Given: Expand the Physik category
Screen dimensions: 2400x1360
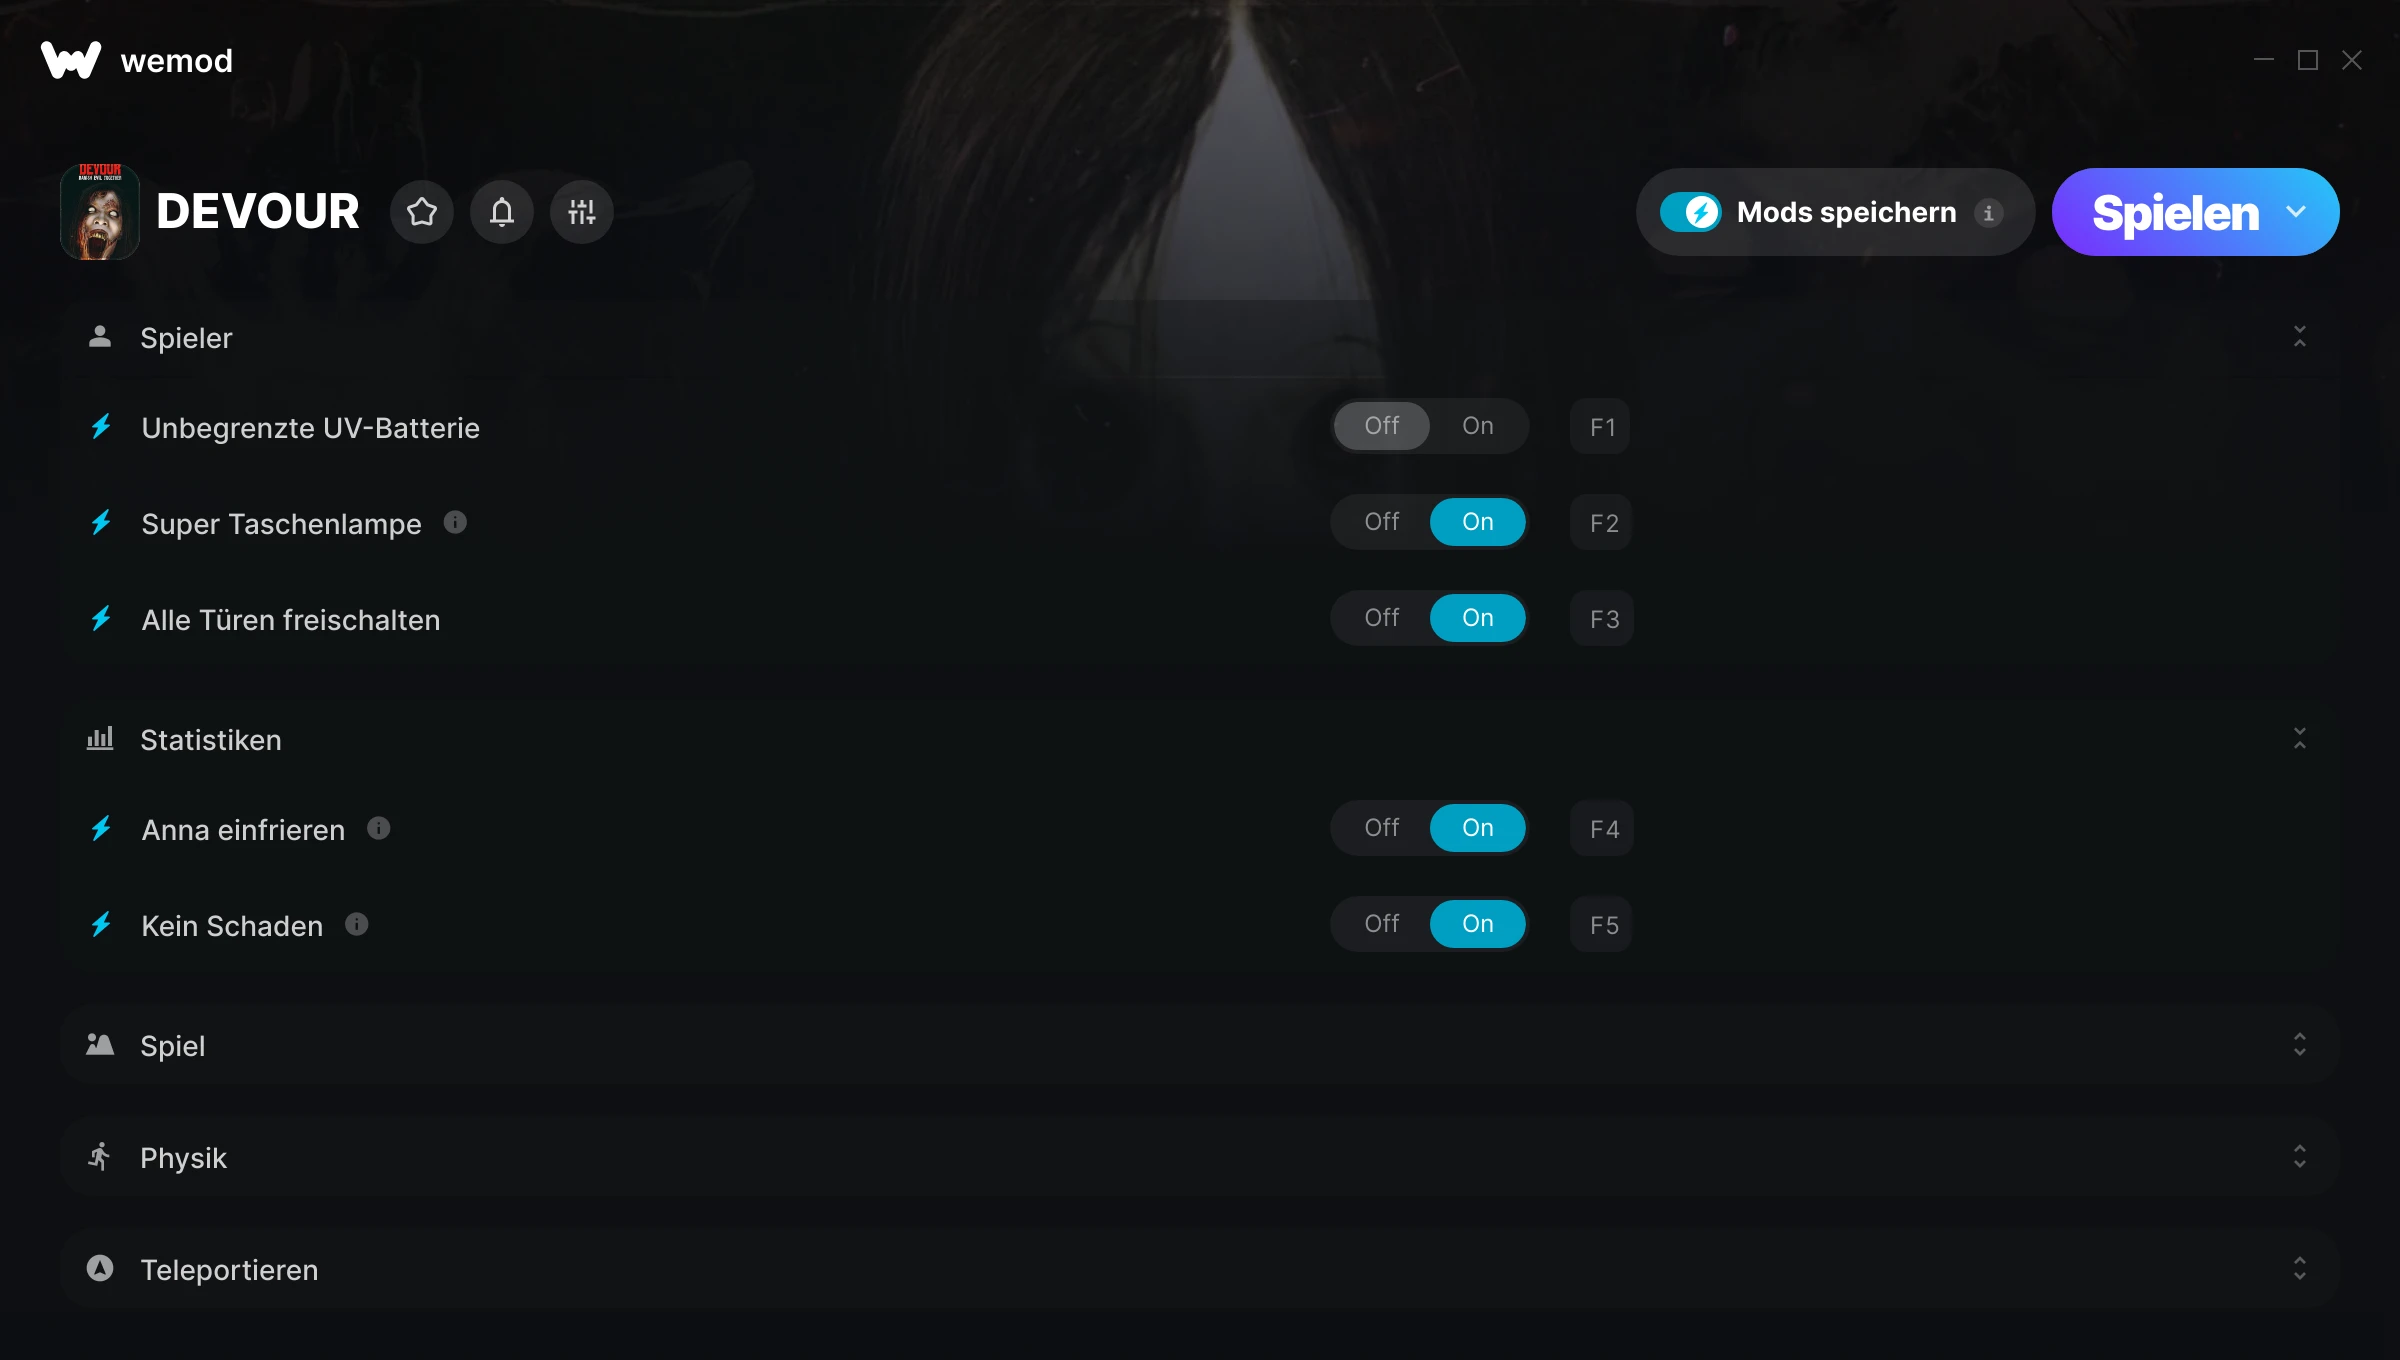Looking at the screenshot, I should click(x=1200, y=1157).
